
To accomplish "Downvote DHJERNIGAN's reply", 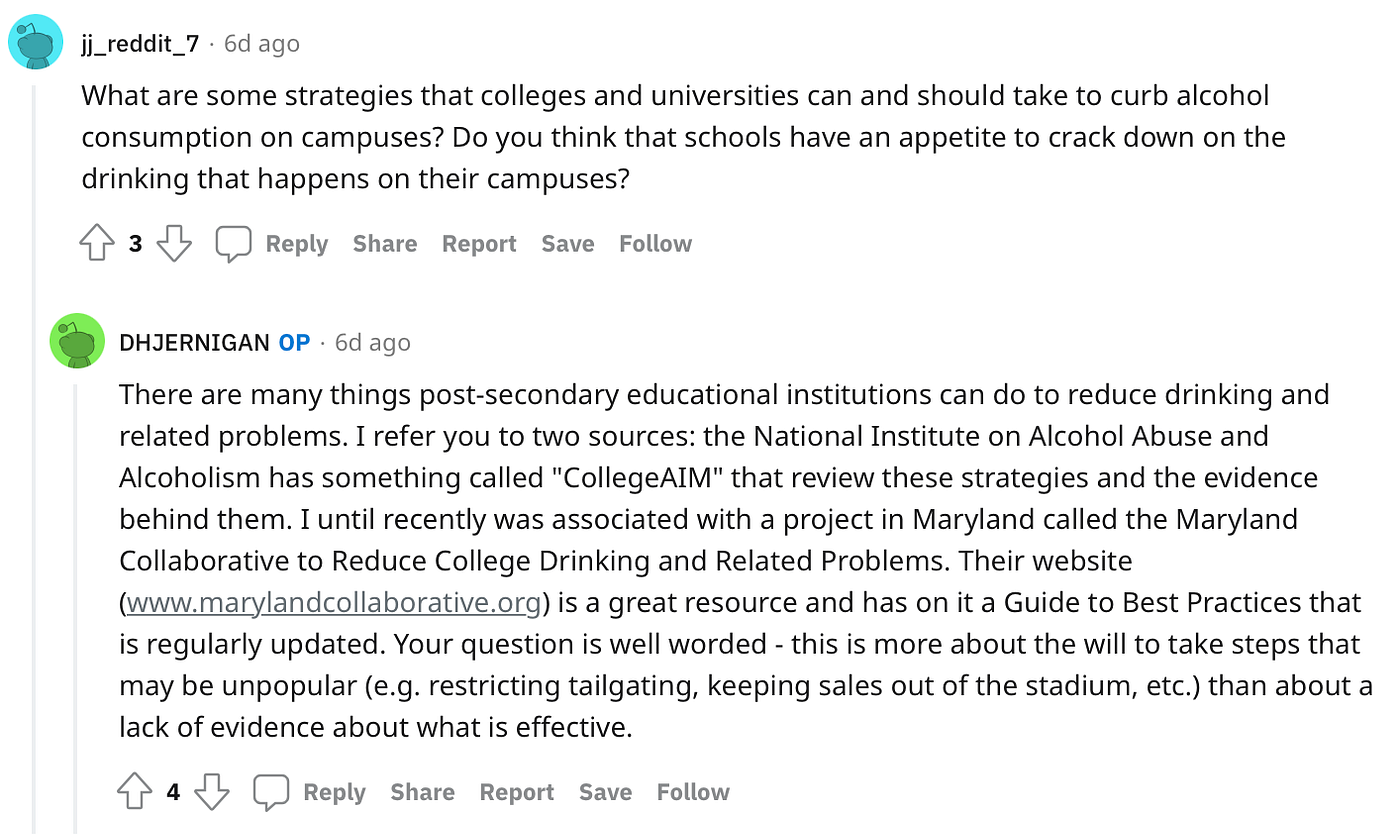I will 211,792.
